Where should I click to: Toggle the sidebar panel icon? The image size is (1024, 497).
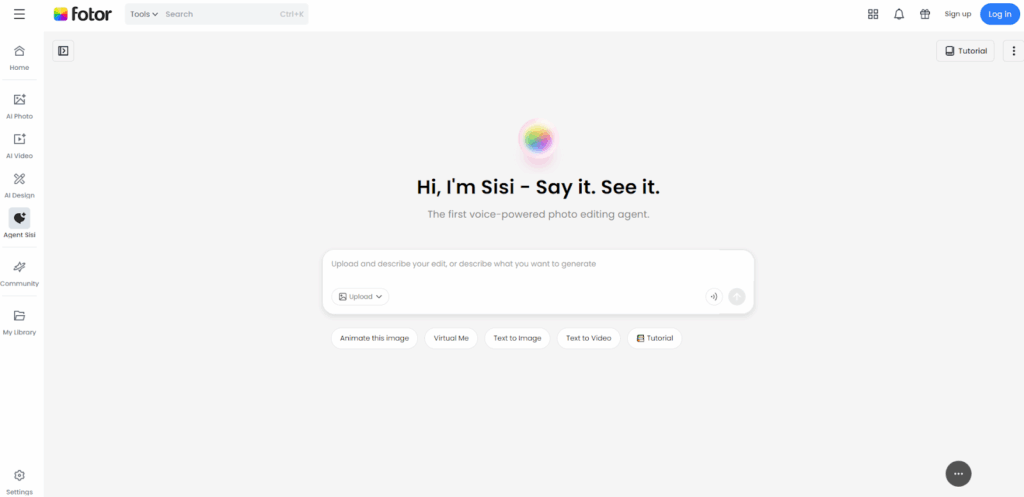click(x=63, y=51)
